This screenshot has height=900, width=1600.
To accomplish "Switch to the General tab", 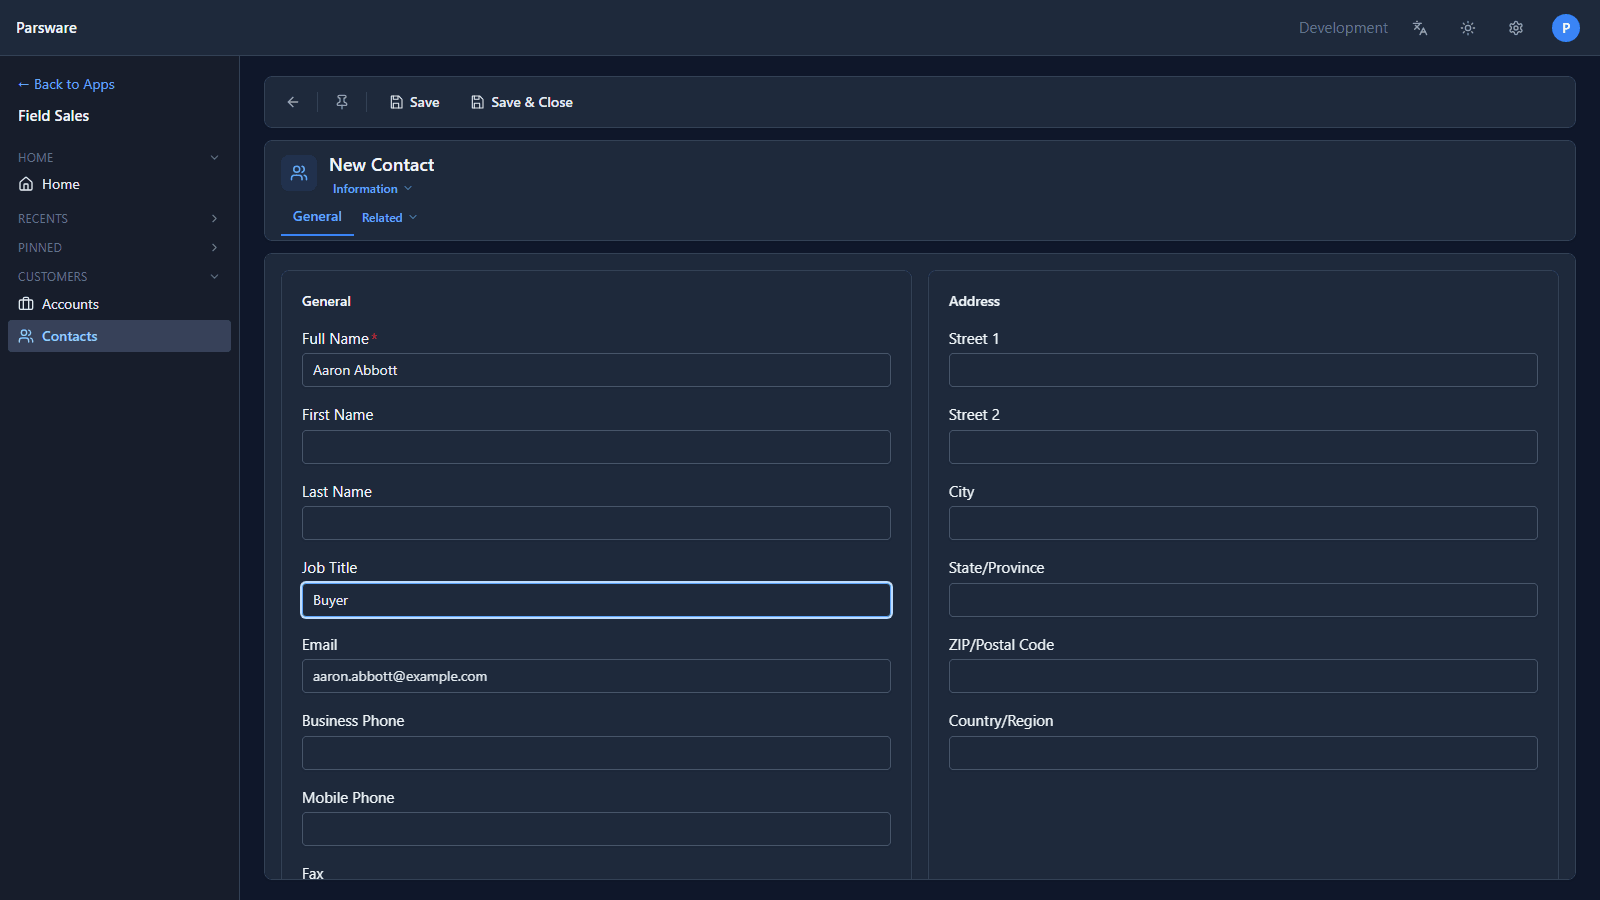I will [317, 217].
